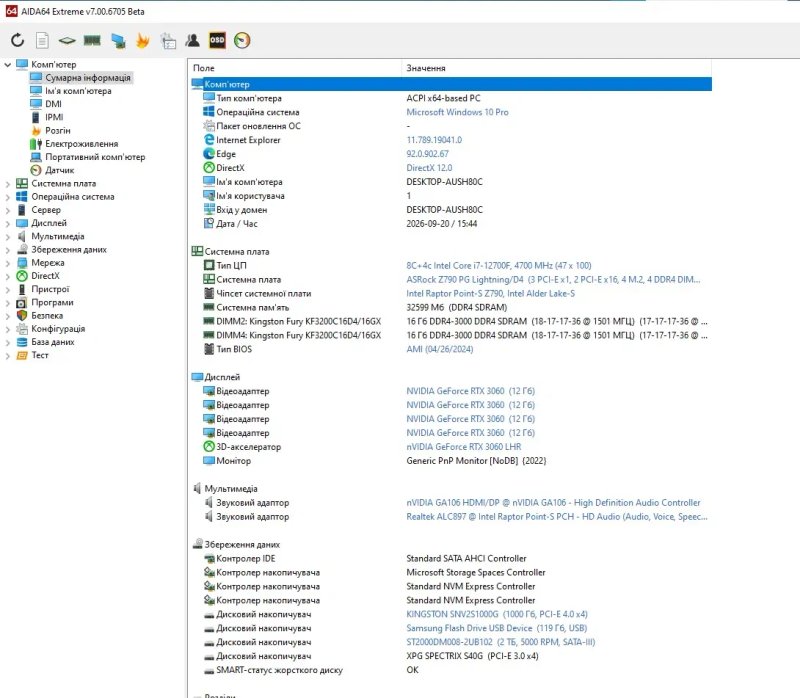800x698 pixels.
Task: Expand the Дисплей tree node
Action: pyautogui.click(x=8, y=223)
